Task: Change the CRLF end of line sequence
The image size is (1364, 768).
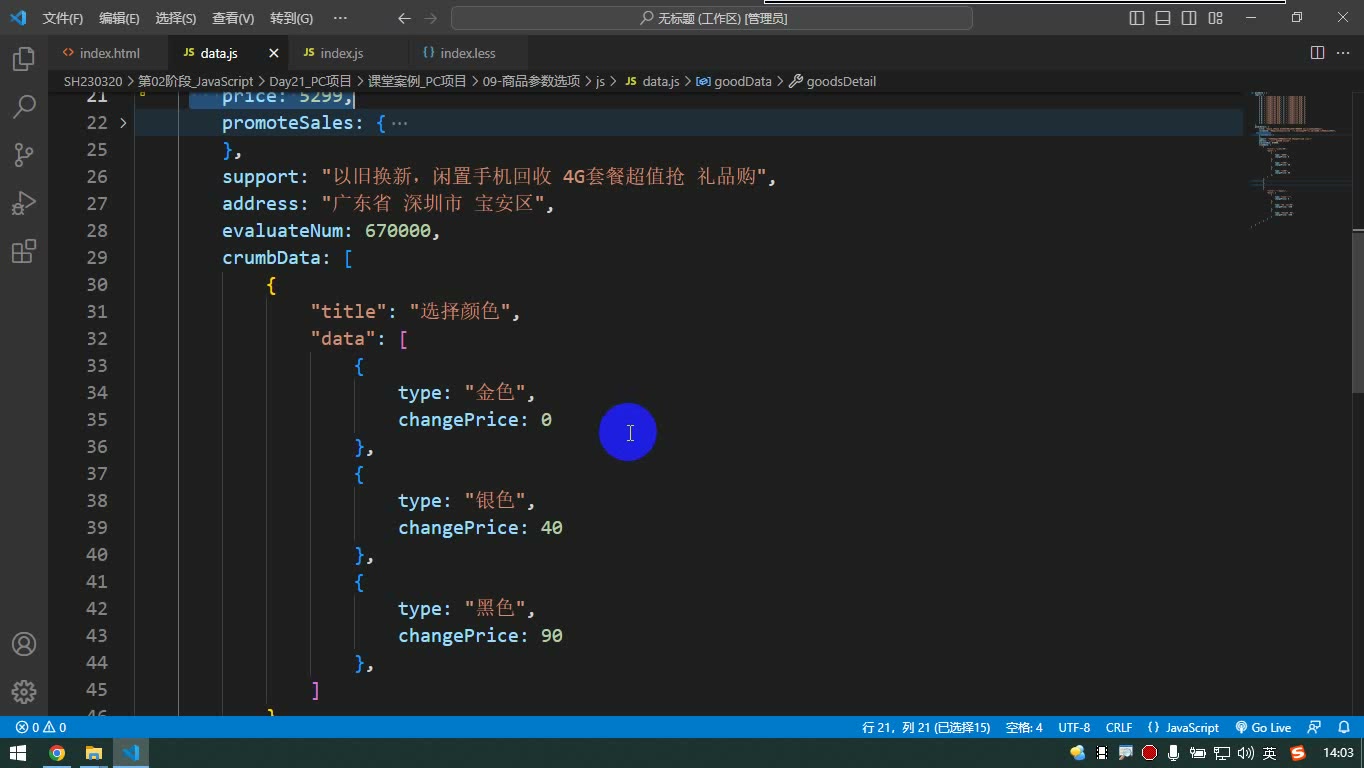Action: (x=1119, y=727)
